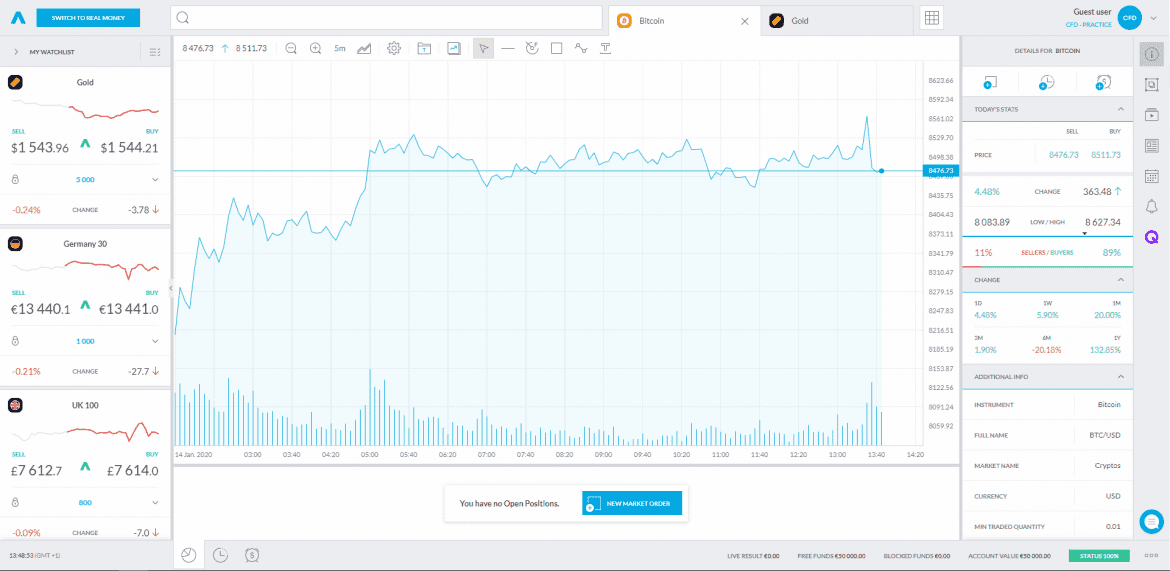Screen dimensions: 1170x571
Task: Click Switch to Real Money button
Action: [88, 18]
